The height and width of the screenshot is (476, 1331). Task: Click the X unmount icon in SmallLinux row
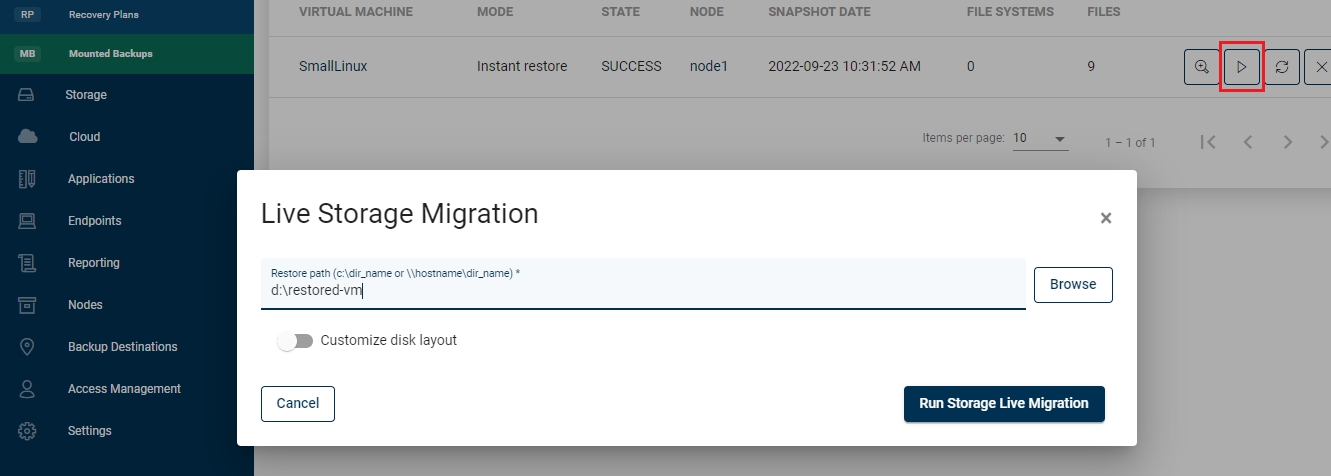tap(1320, 67)
